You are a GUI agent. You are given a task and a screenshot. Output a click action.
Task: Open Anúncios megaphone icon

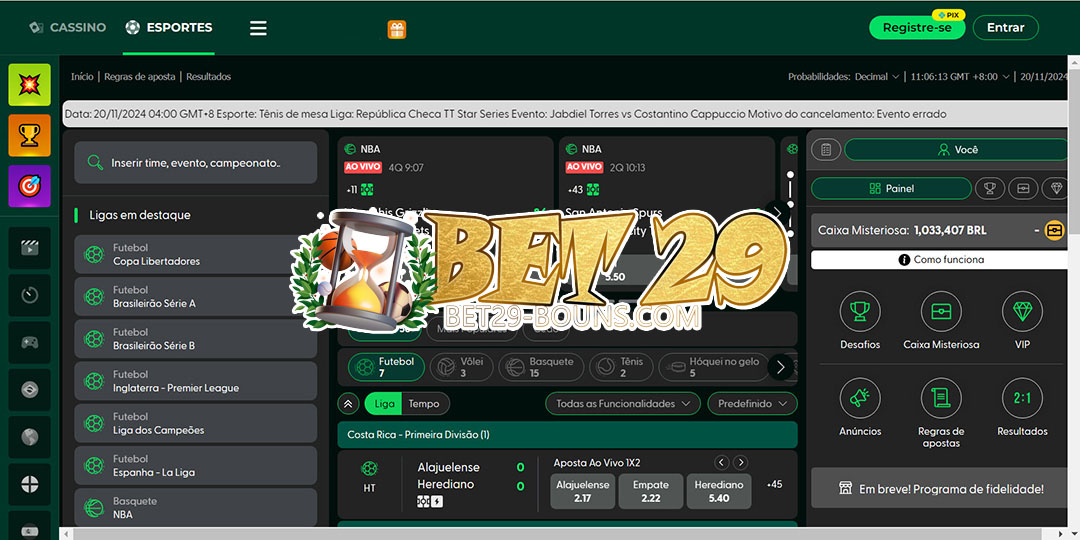pyautogui.click(x=860, y=398)
